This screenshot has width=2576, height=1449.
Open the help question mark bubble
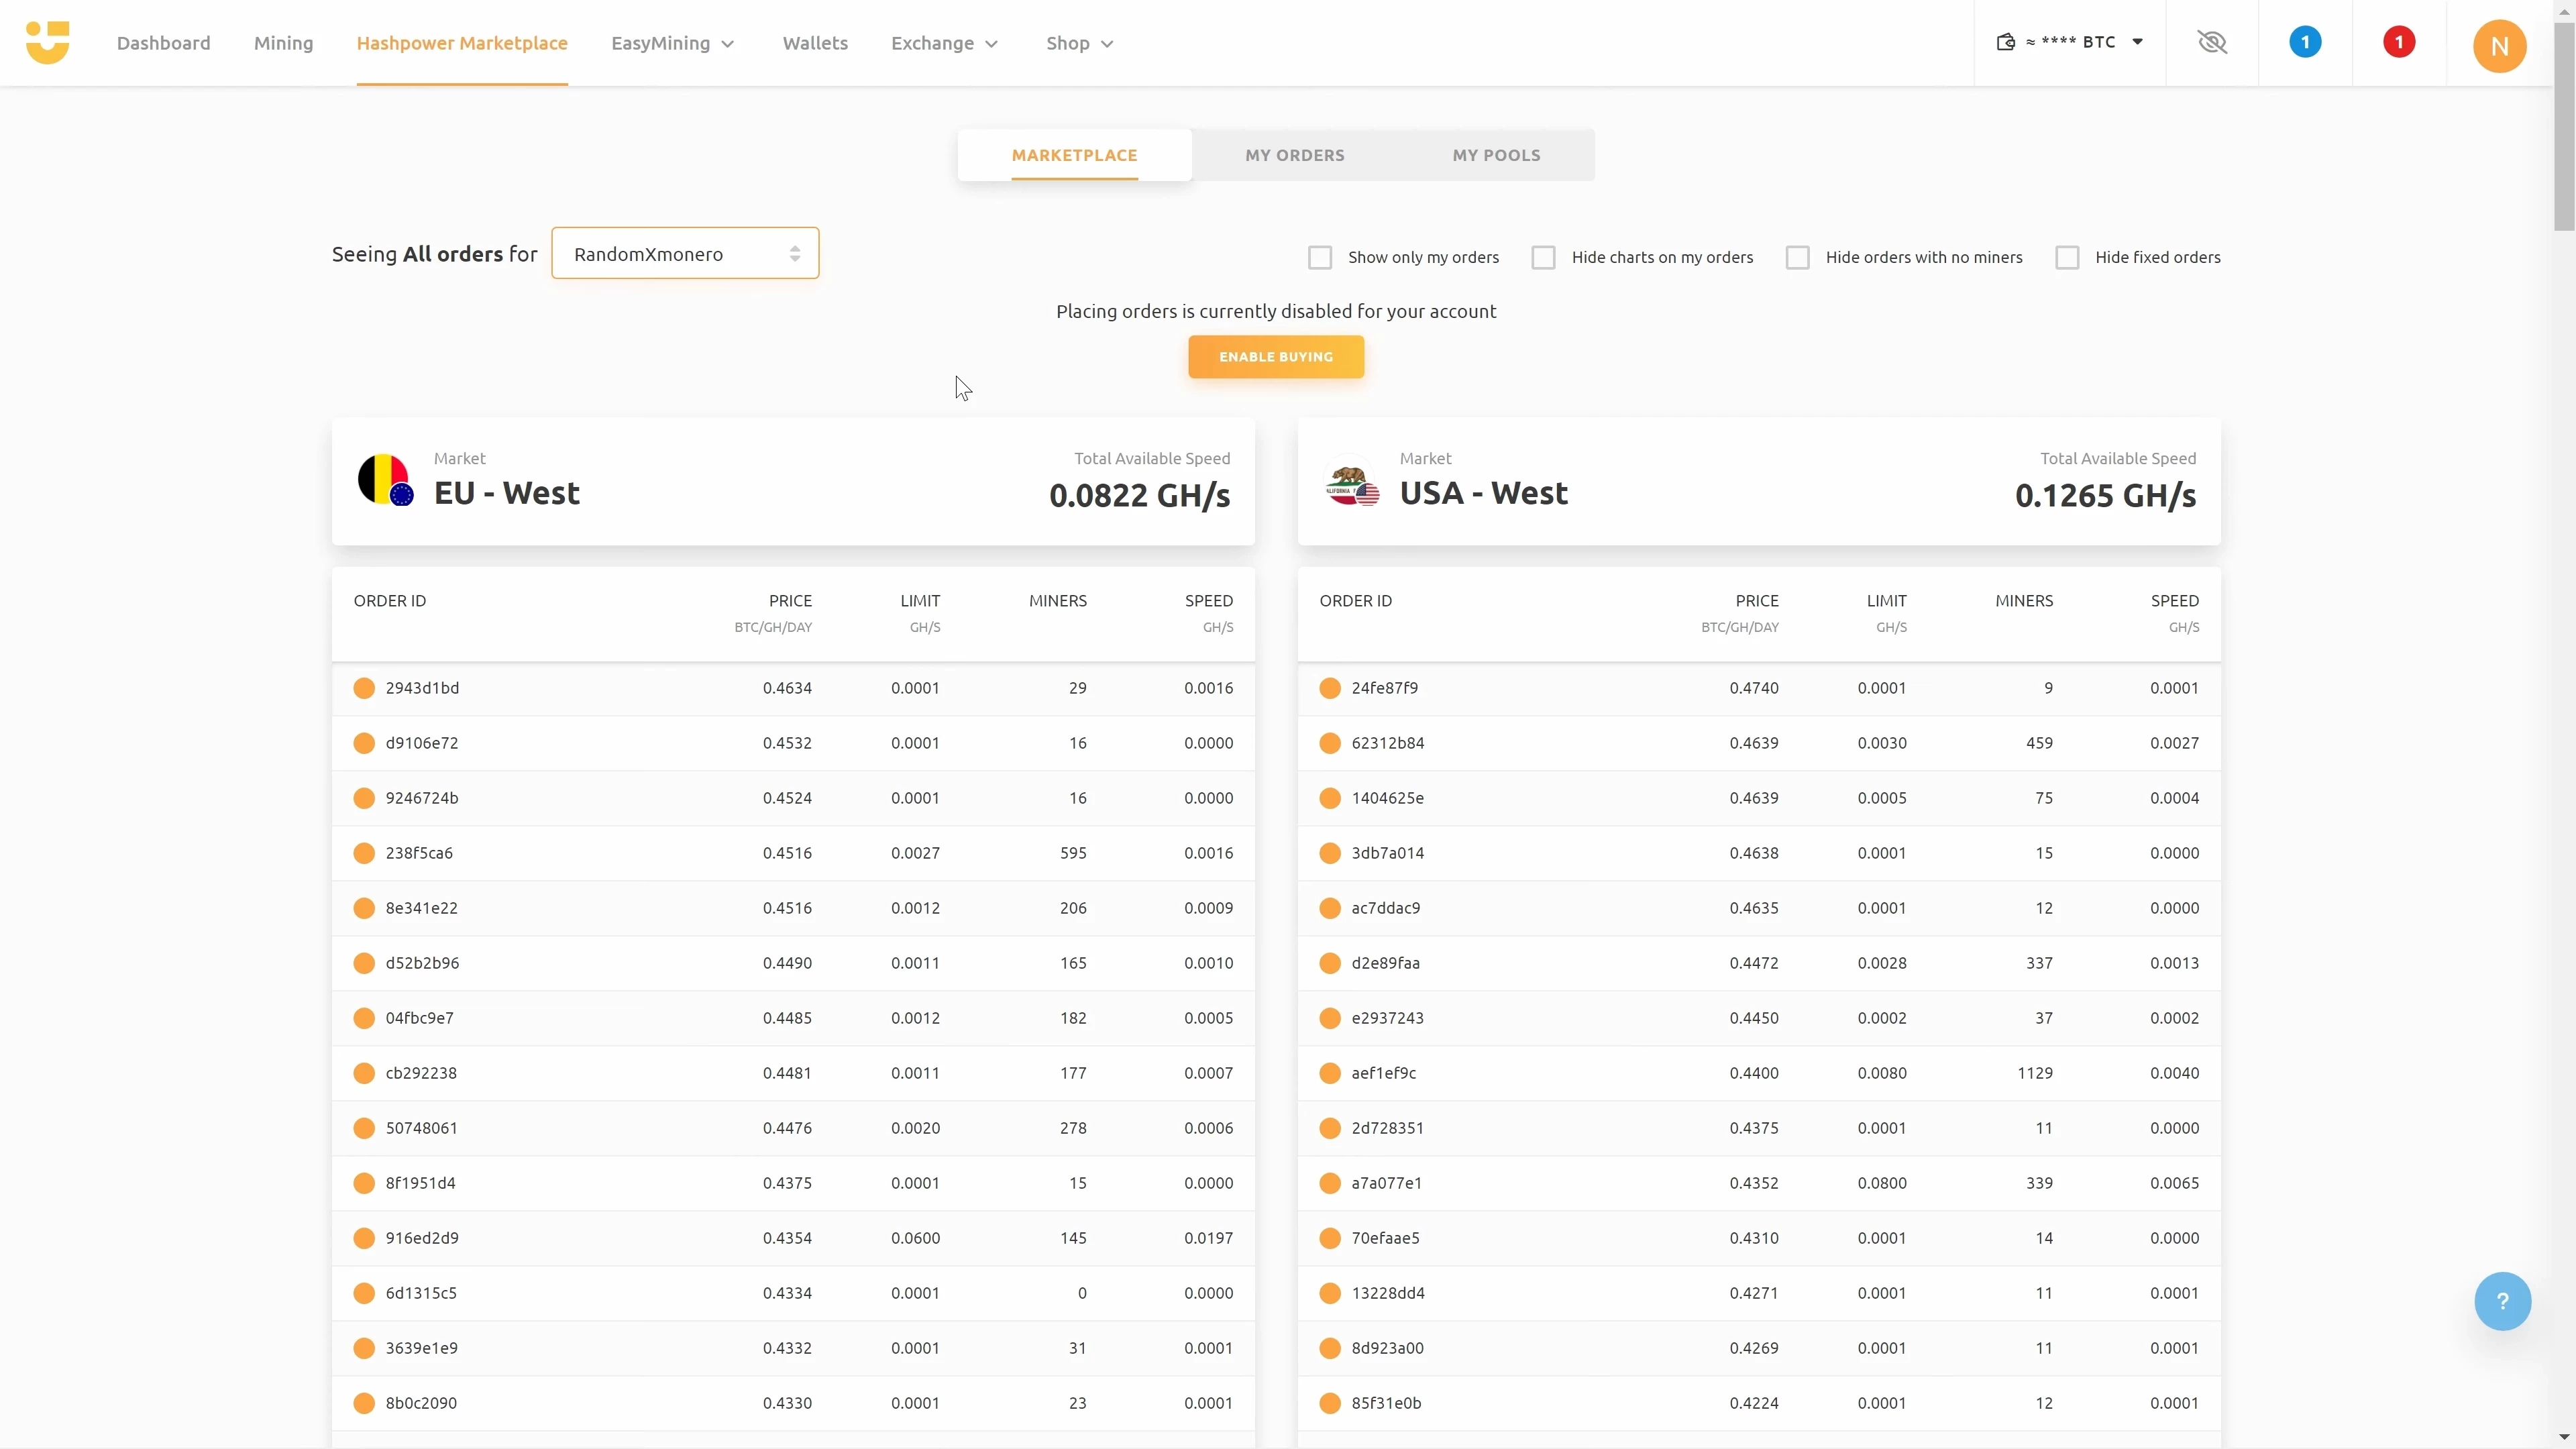point(2502,1301)
